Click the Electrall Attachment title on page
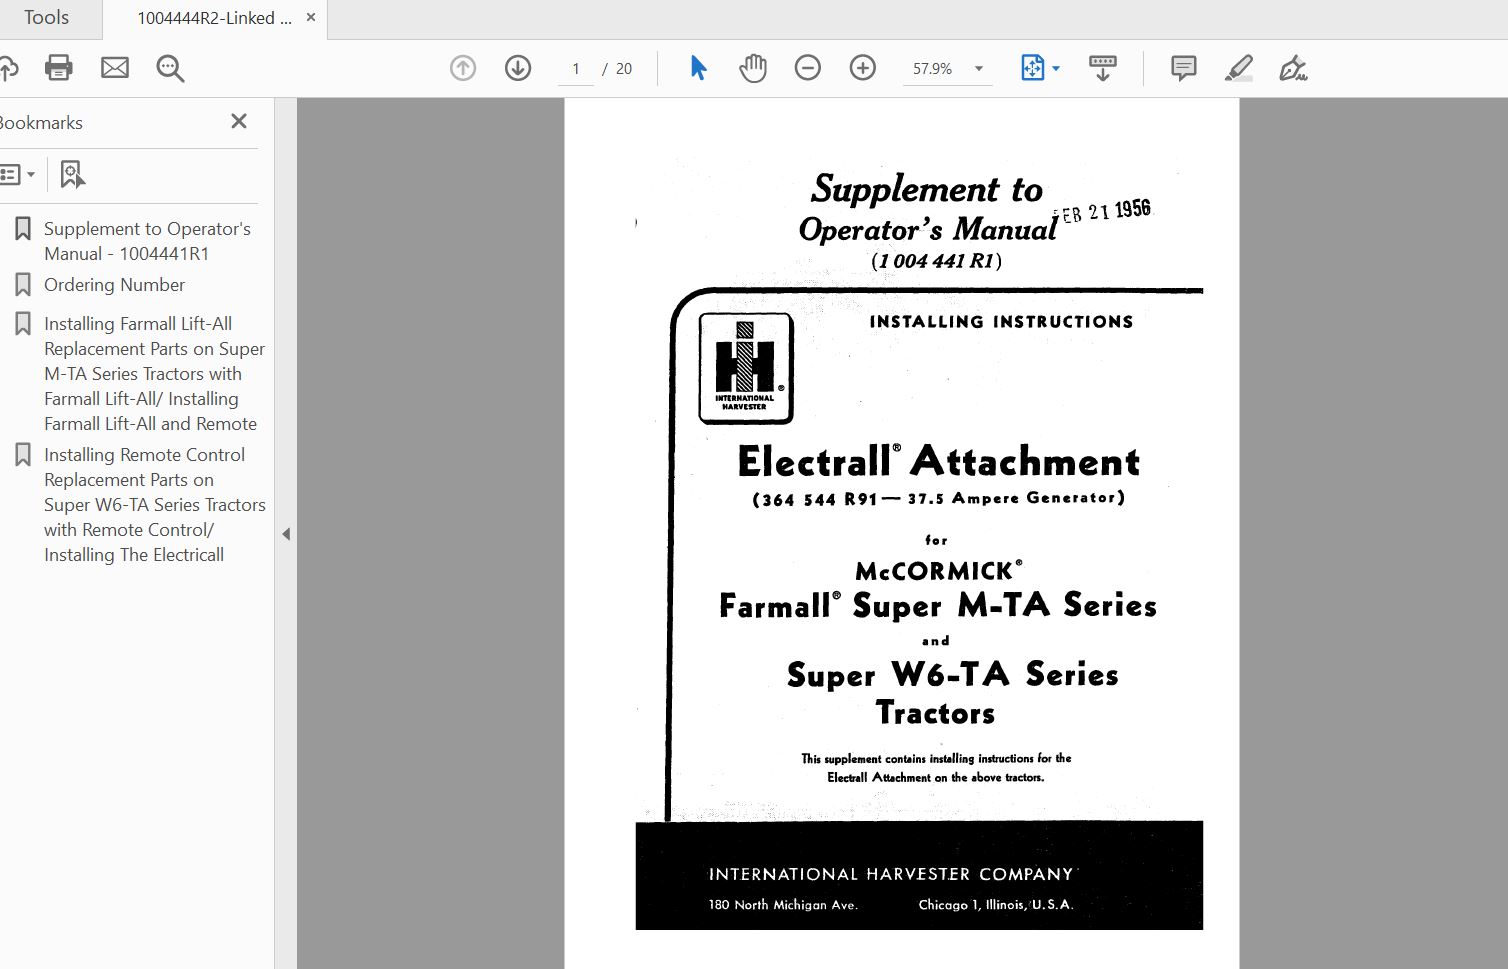The height and width of the screenshot is (969, 1508). (x=939, y=461)
